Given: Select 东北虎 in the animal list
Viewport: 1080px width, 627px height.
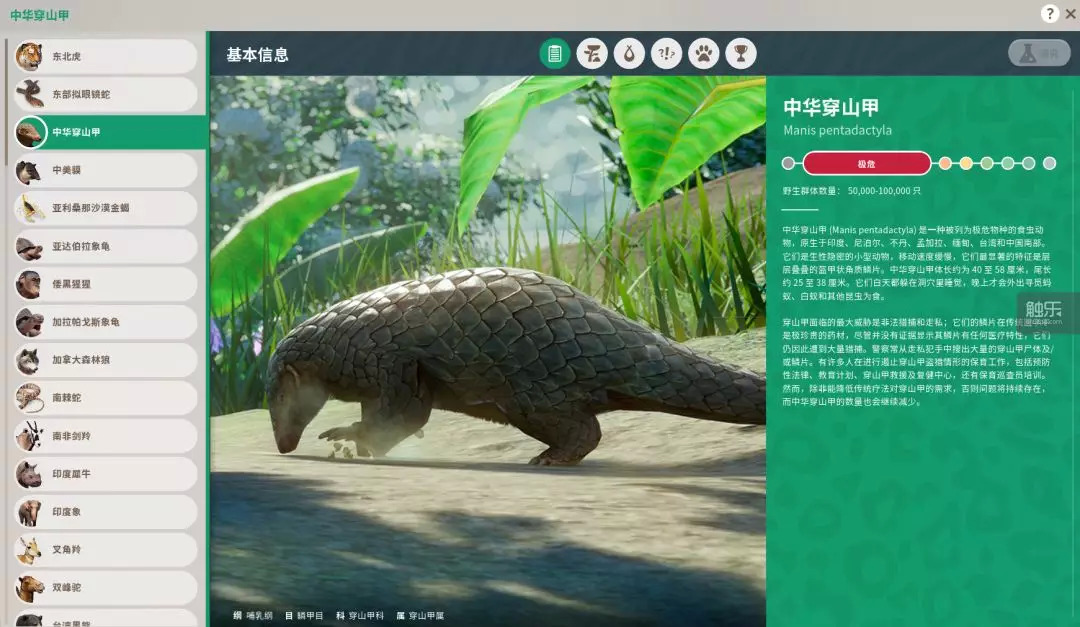Looking at the screenshot, I should pyautogui.click(x=105, y=57).
